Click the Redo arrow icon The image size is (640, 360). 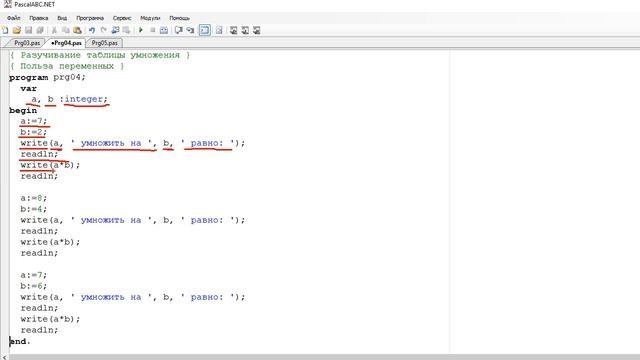(x=103, y=30)
